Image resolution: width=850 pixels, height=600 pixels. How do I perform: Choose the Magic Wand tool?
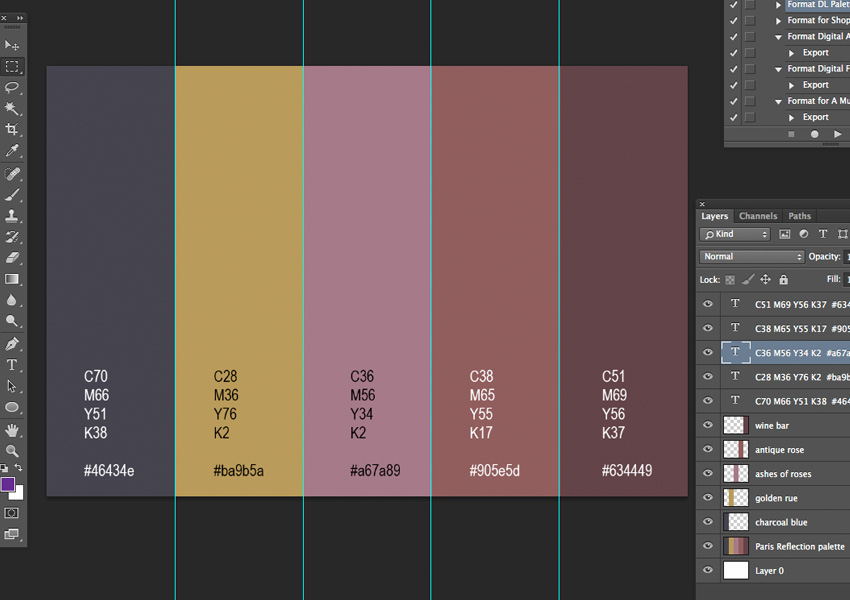pos(12,109)
